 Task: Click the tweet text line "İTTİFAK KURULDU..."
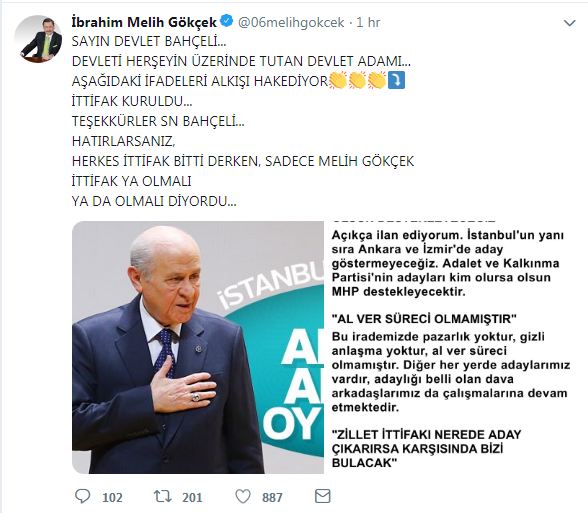132,101
